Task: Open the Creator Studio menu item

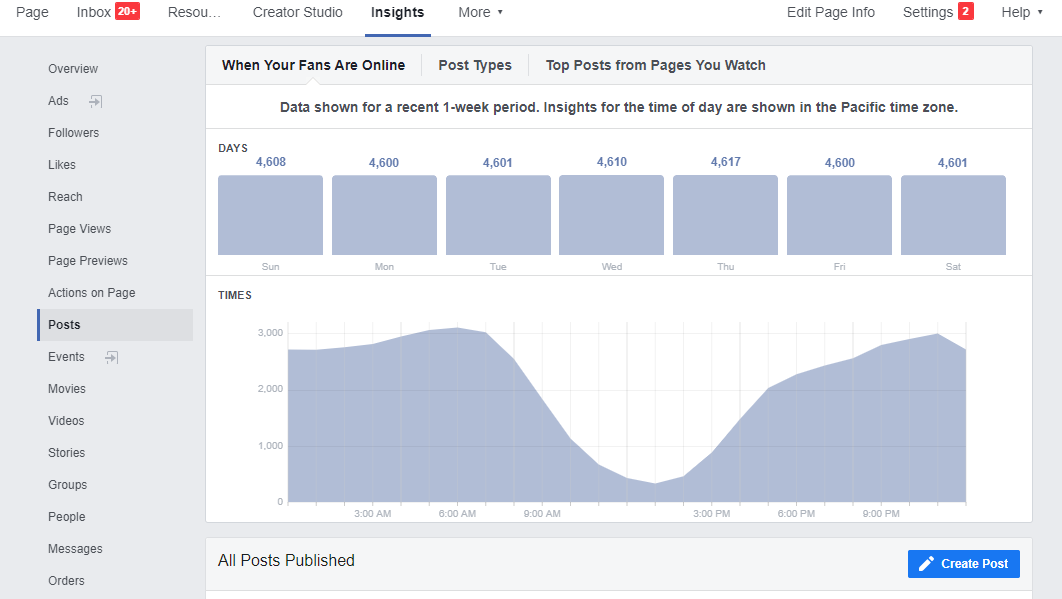Action: click(297, 12)
